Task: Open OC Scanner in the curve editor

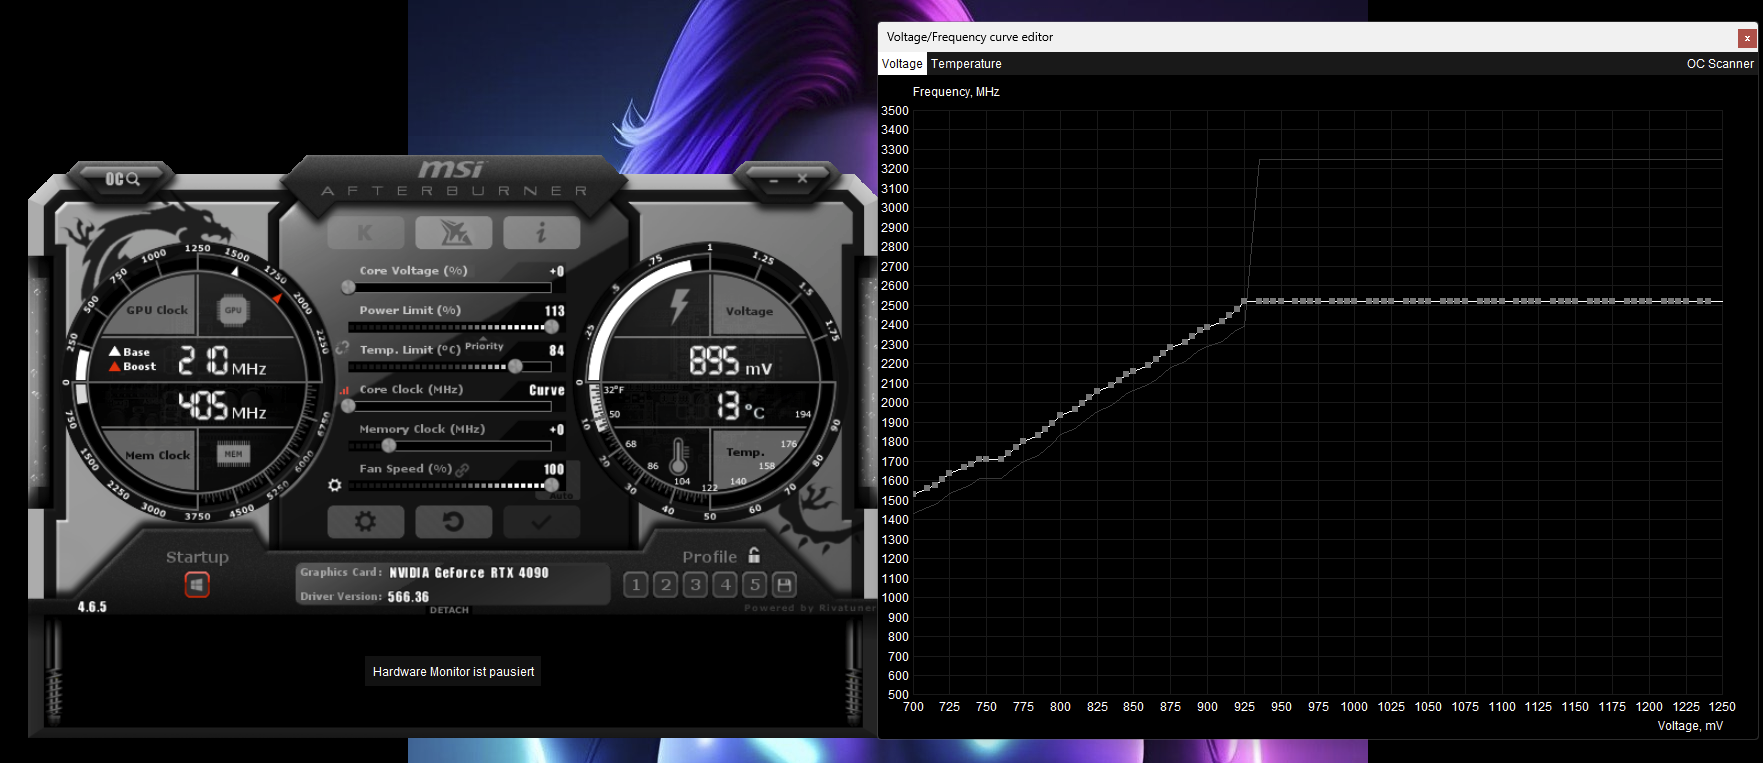Action: coord(1720,63)
